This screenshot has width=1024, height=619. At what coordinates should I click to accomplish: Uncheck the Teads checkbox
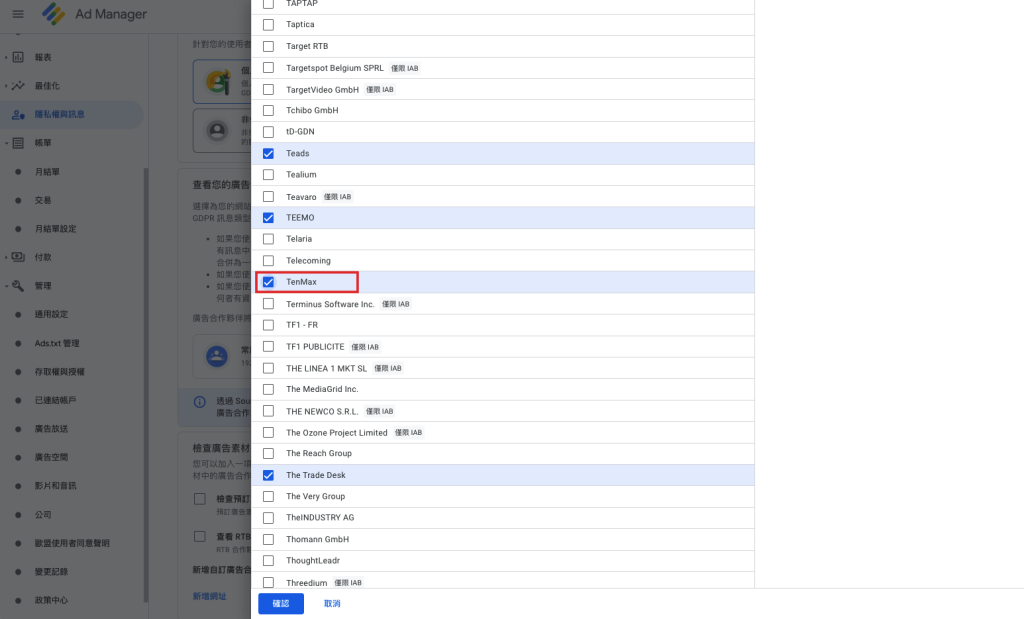click(x=268, y=153)
